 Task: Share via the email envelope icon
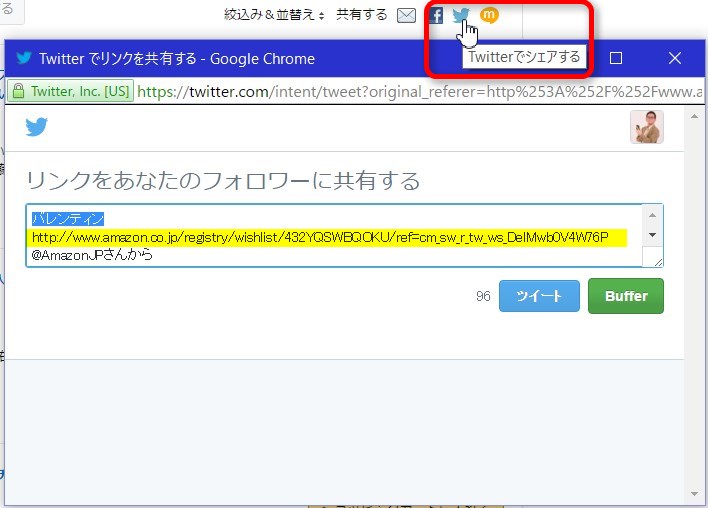pos(406,15)
